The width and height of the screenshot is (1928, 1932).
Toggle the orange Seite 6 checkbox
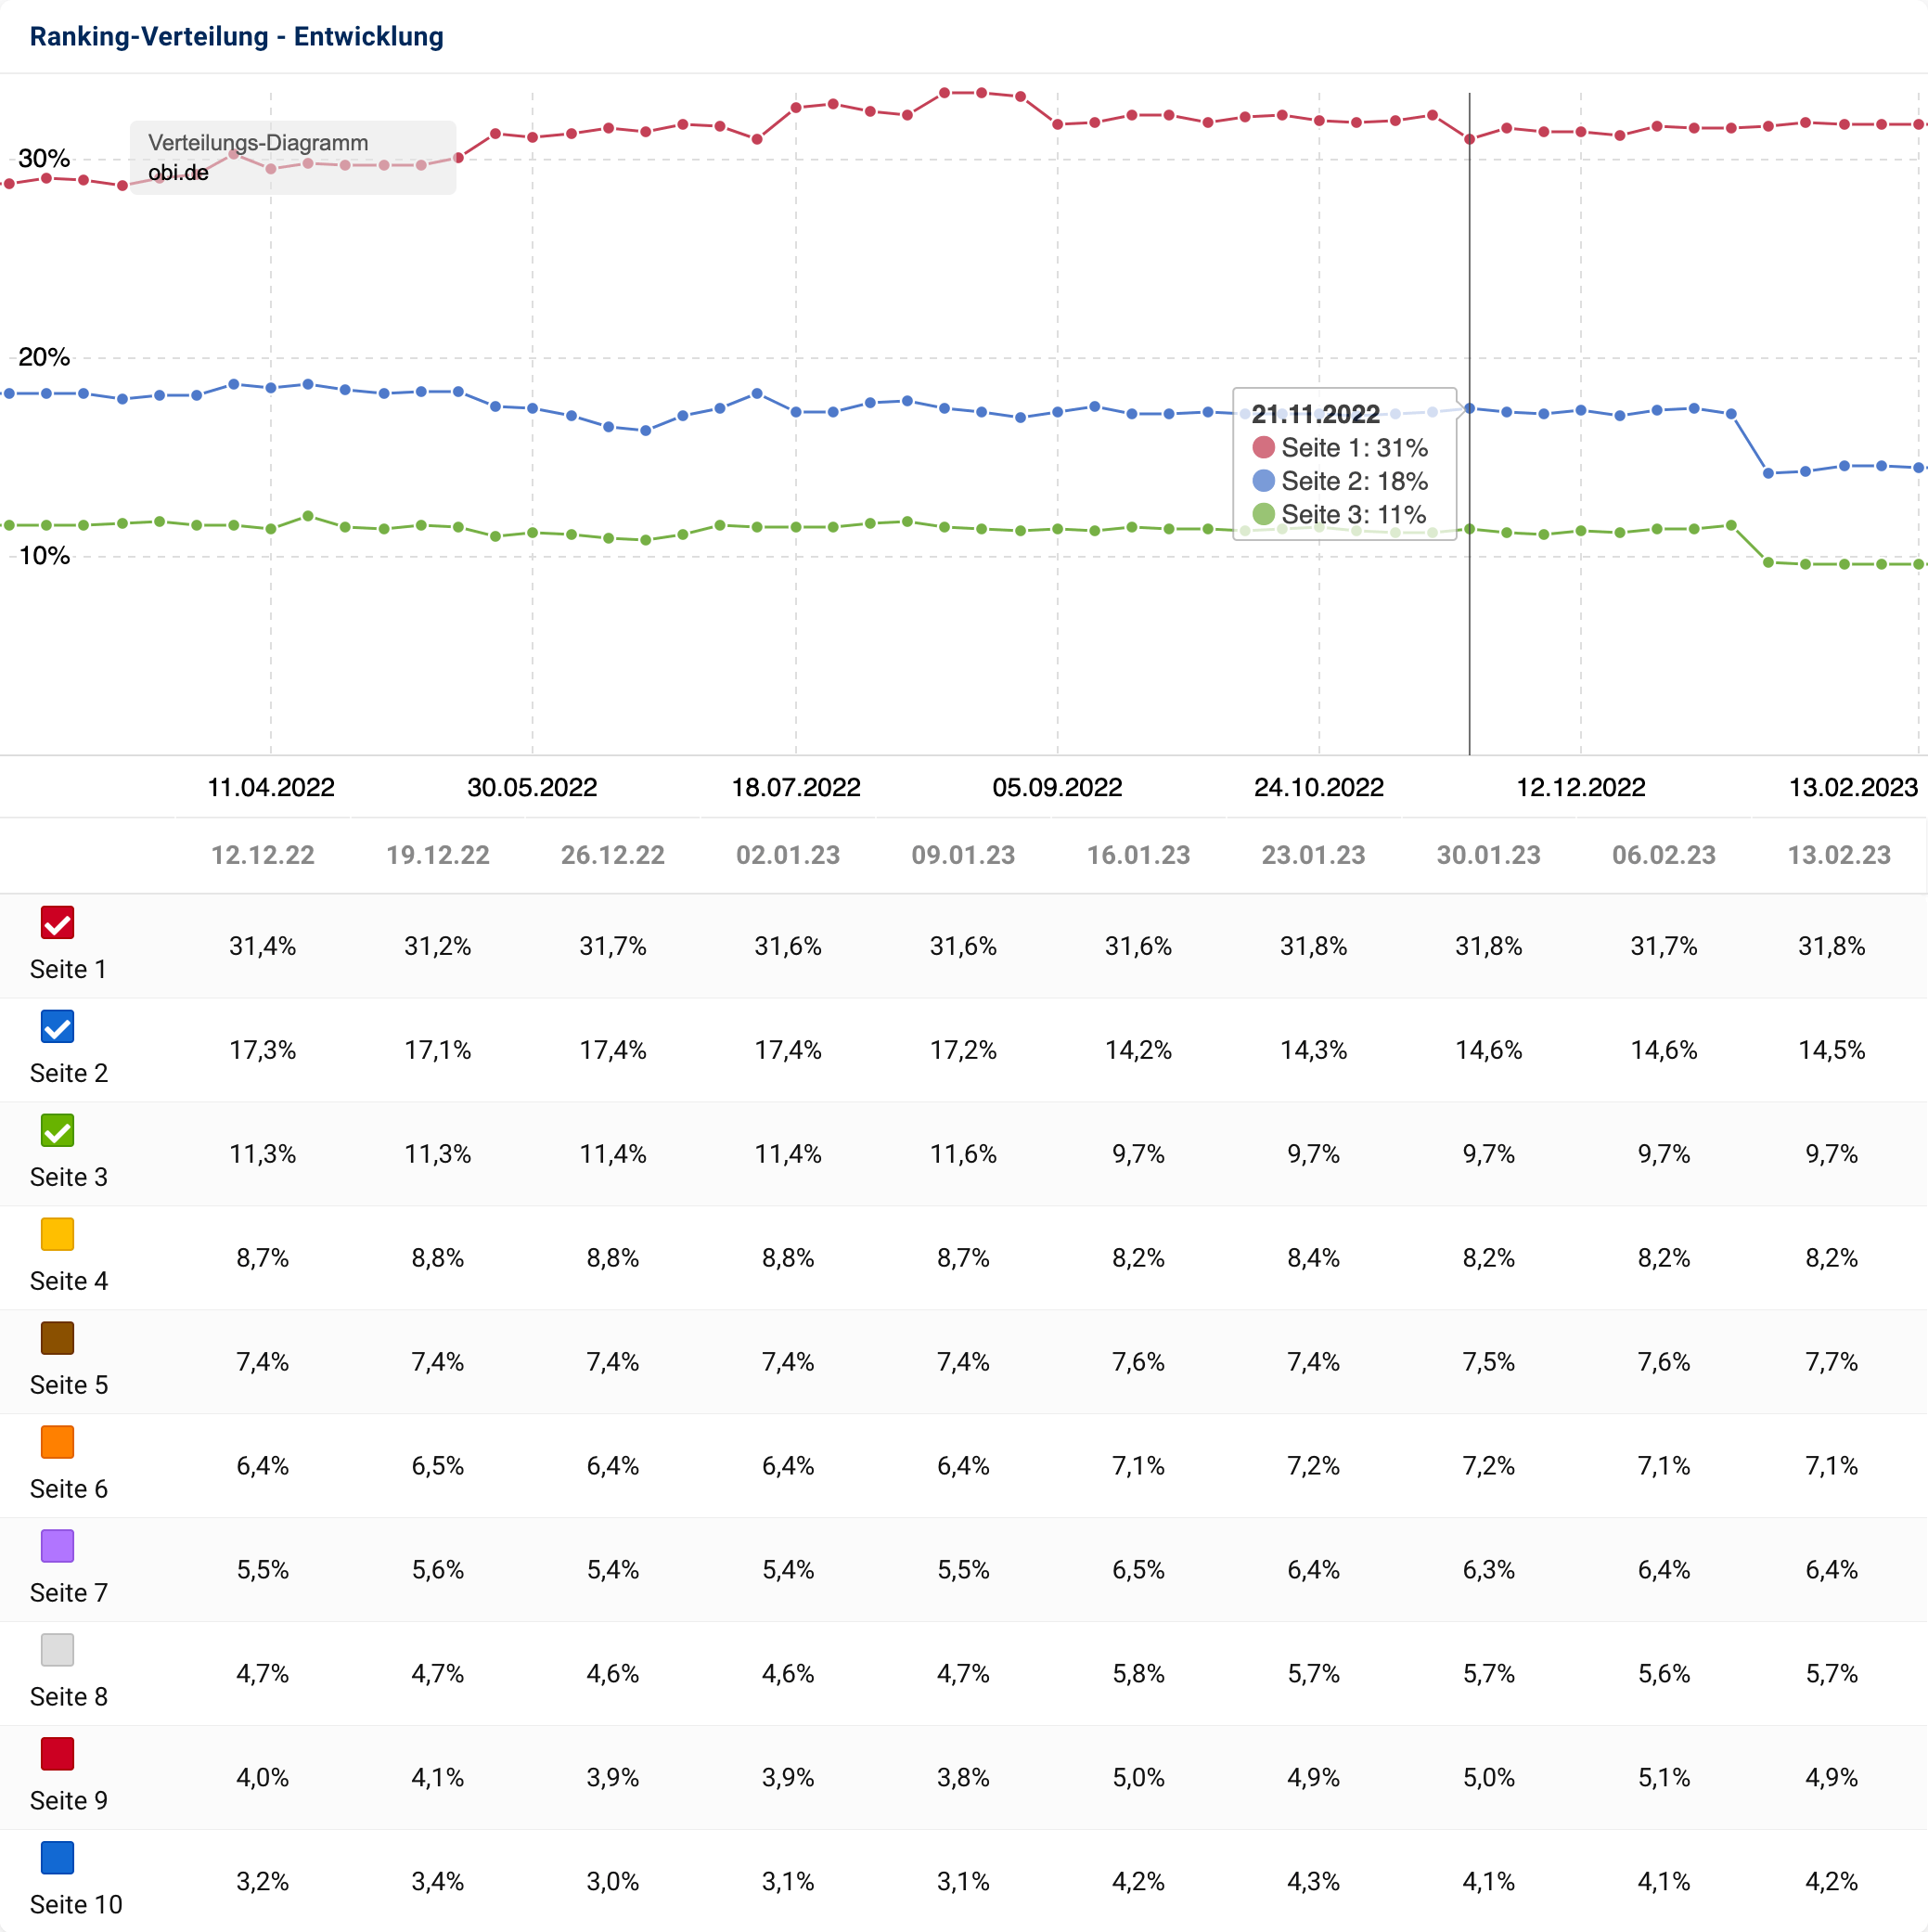tap(57, 1442)
